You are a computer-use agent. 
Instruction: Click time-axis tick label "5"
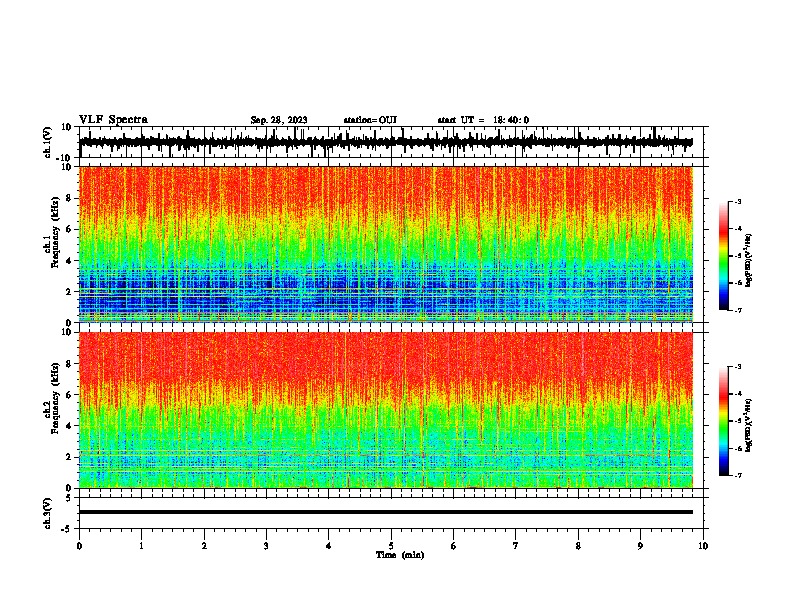pos(391,546)
